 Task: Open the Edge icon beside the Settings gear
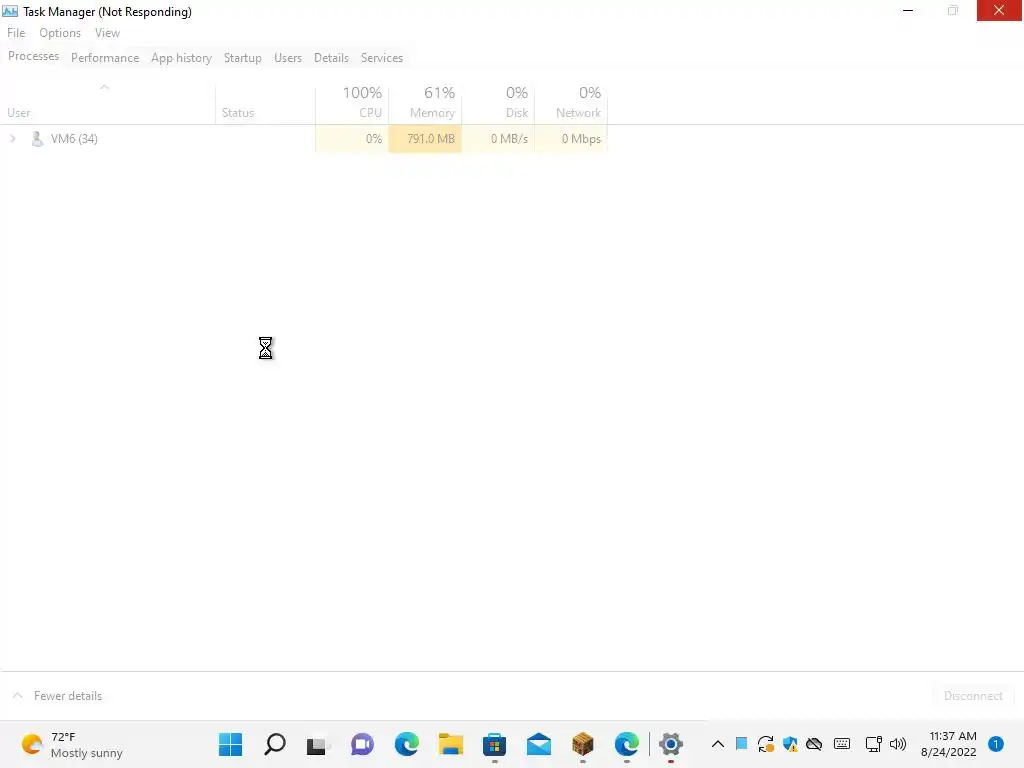tap(626, 744)
